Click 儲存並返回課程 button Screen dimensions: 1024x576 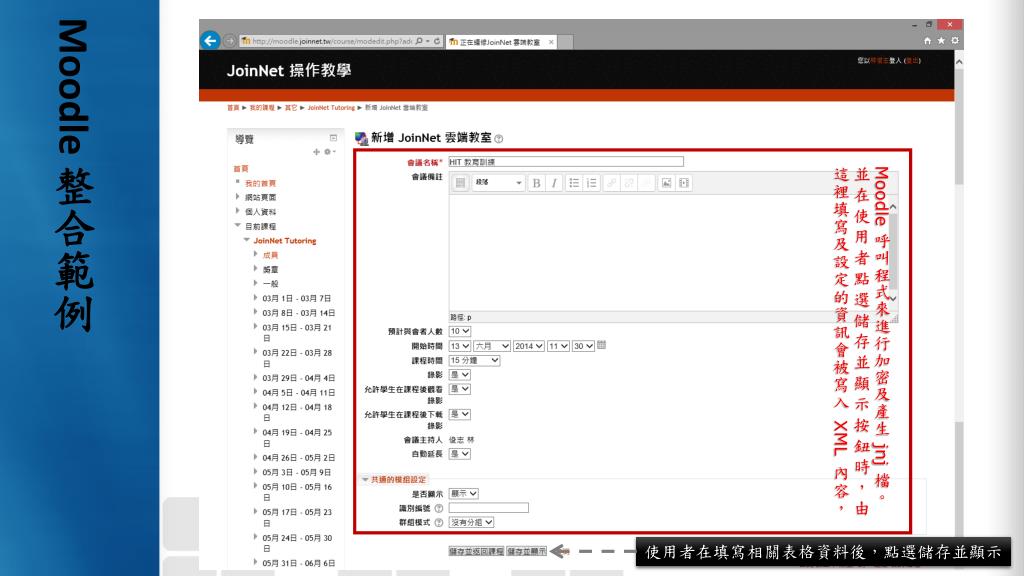pyautogui.click(x=476, y=551)
